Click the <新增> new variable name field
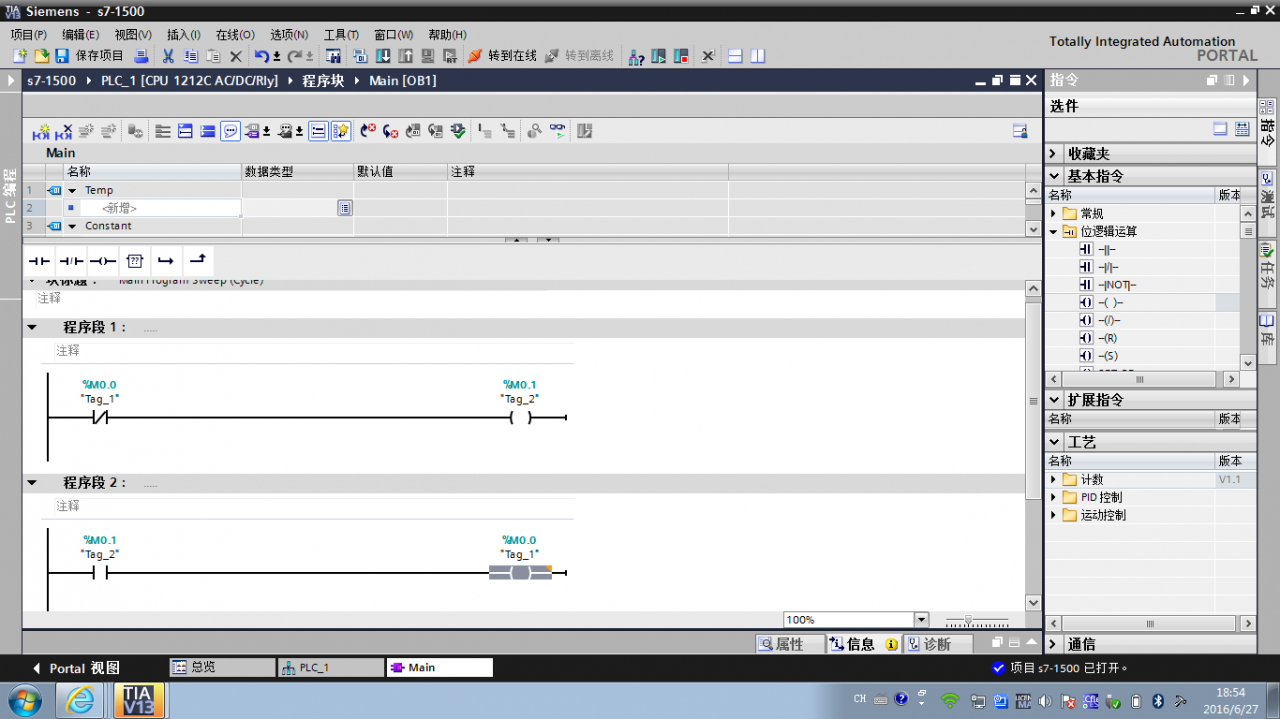Screen dimensions: 1280x719 tap(152, 208)
